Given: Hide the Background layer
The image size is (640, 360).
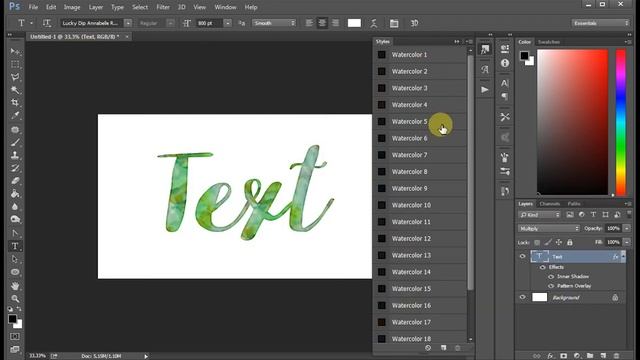Looking at the screenshot, I should (522, 297).
